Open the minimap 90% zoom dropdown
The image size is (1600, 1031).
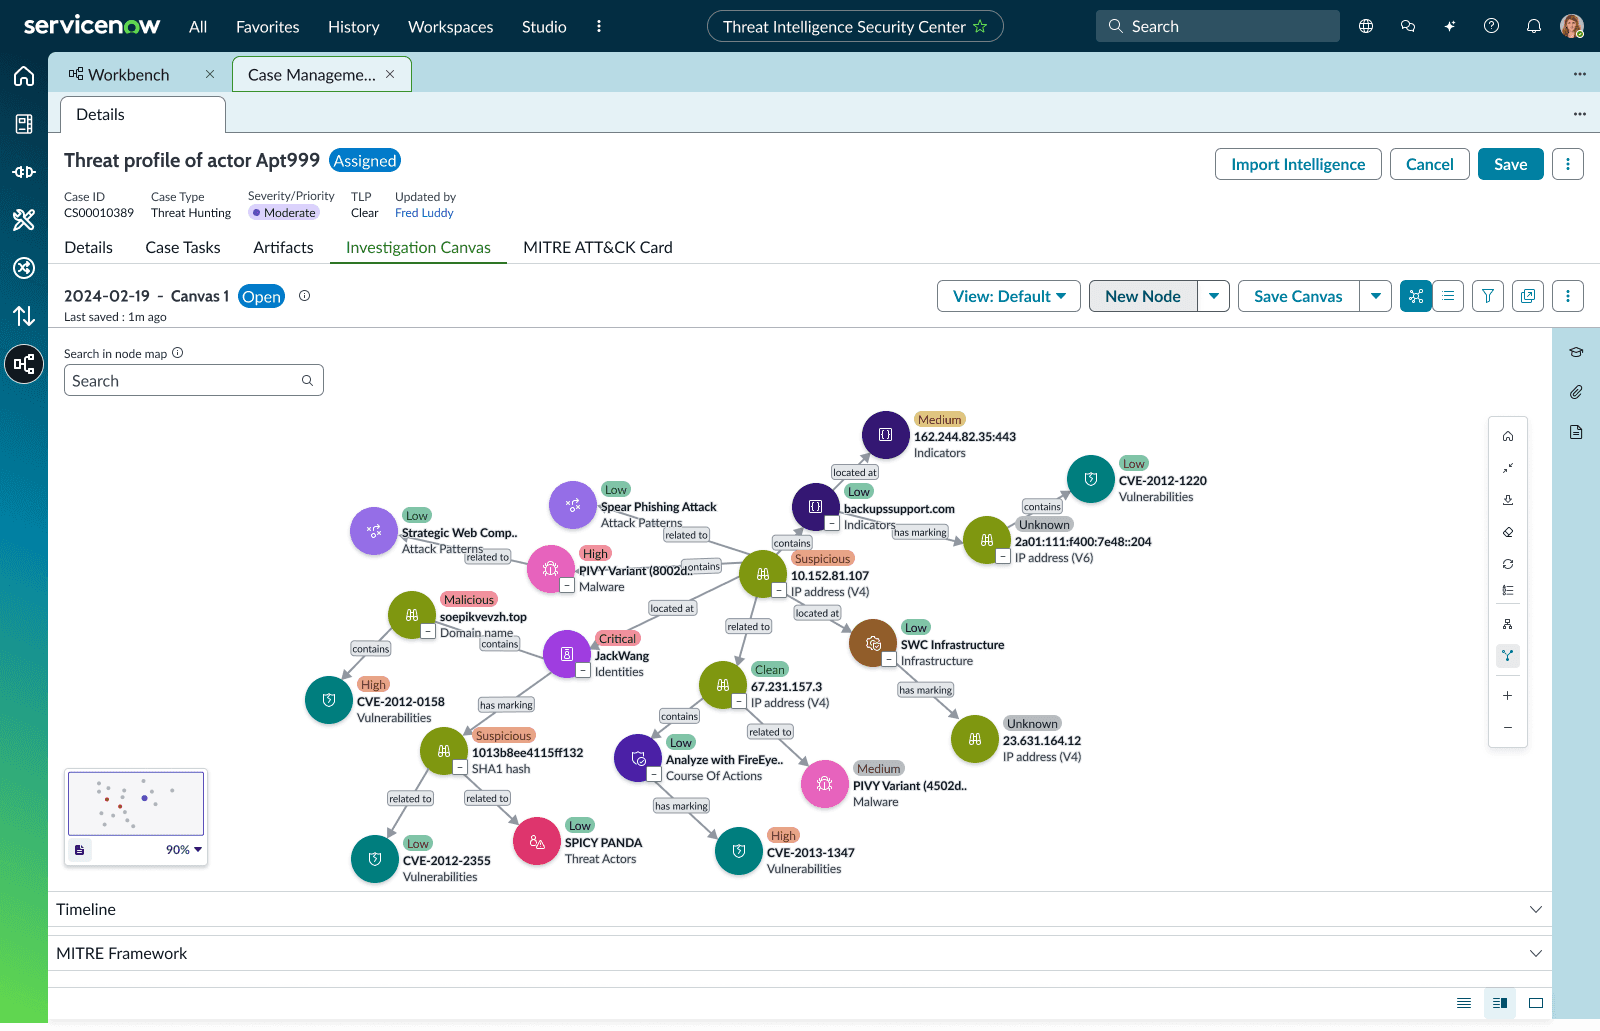point(184,850)
